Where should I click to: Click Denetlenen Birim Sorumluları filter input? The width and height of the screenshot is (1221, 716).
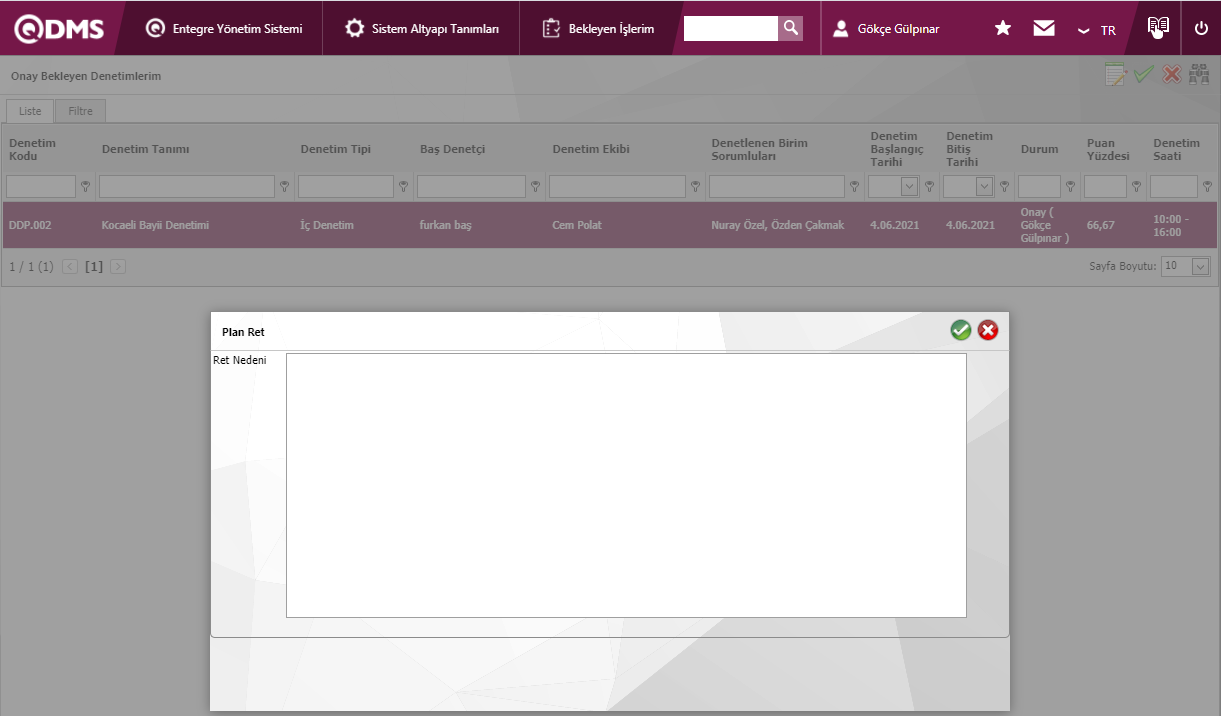coord(777,186)
